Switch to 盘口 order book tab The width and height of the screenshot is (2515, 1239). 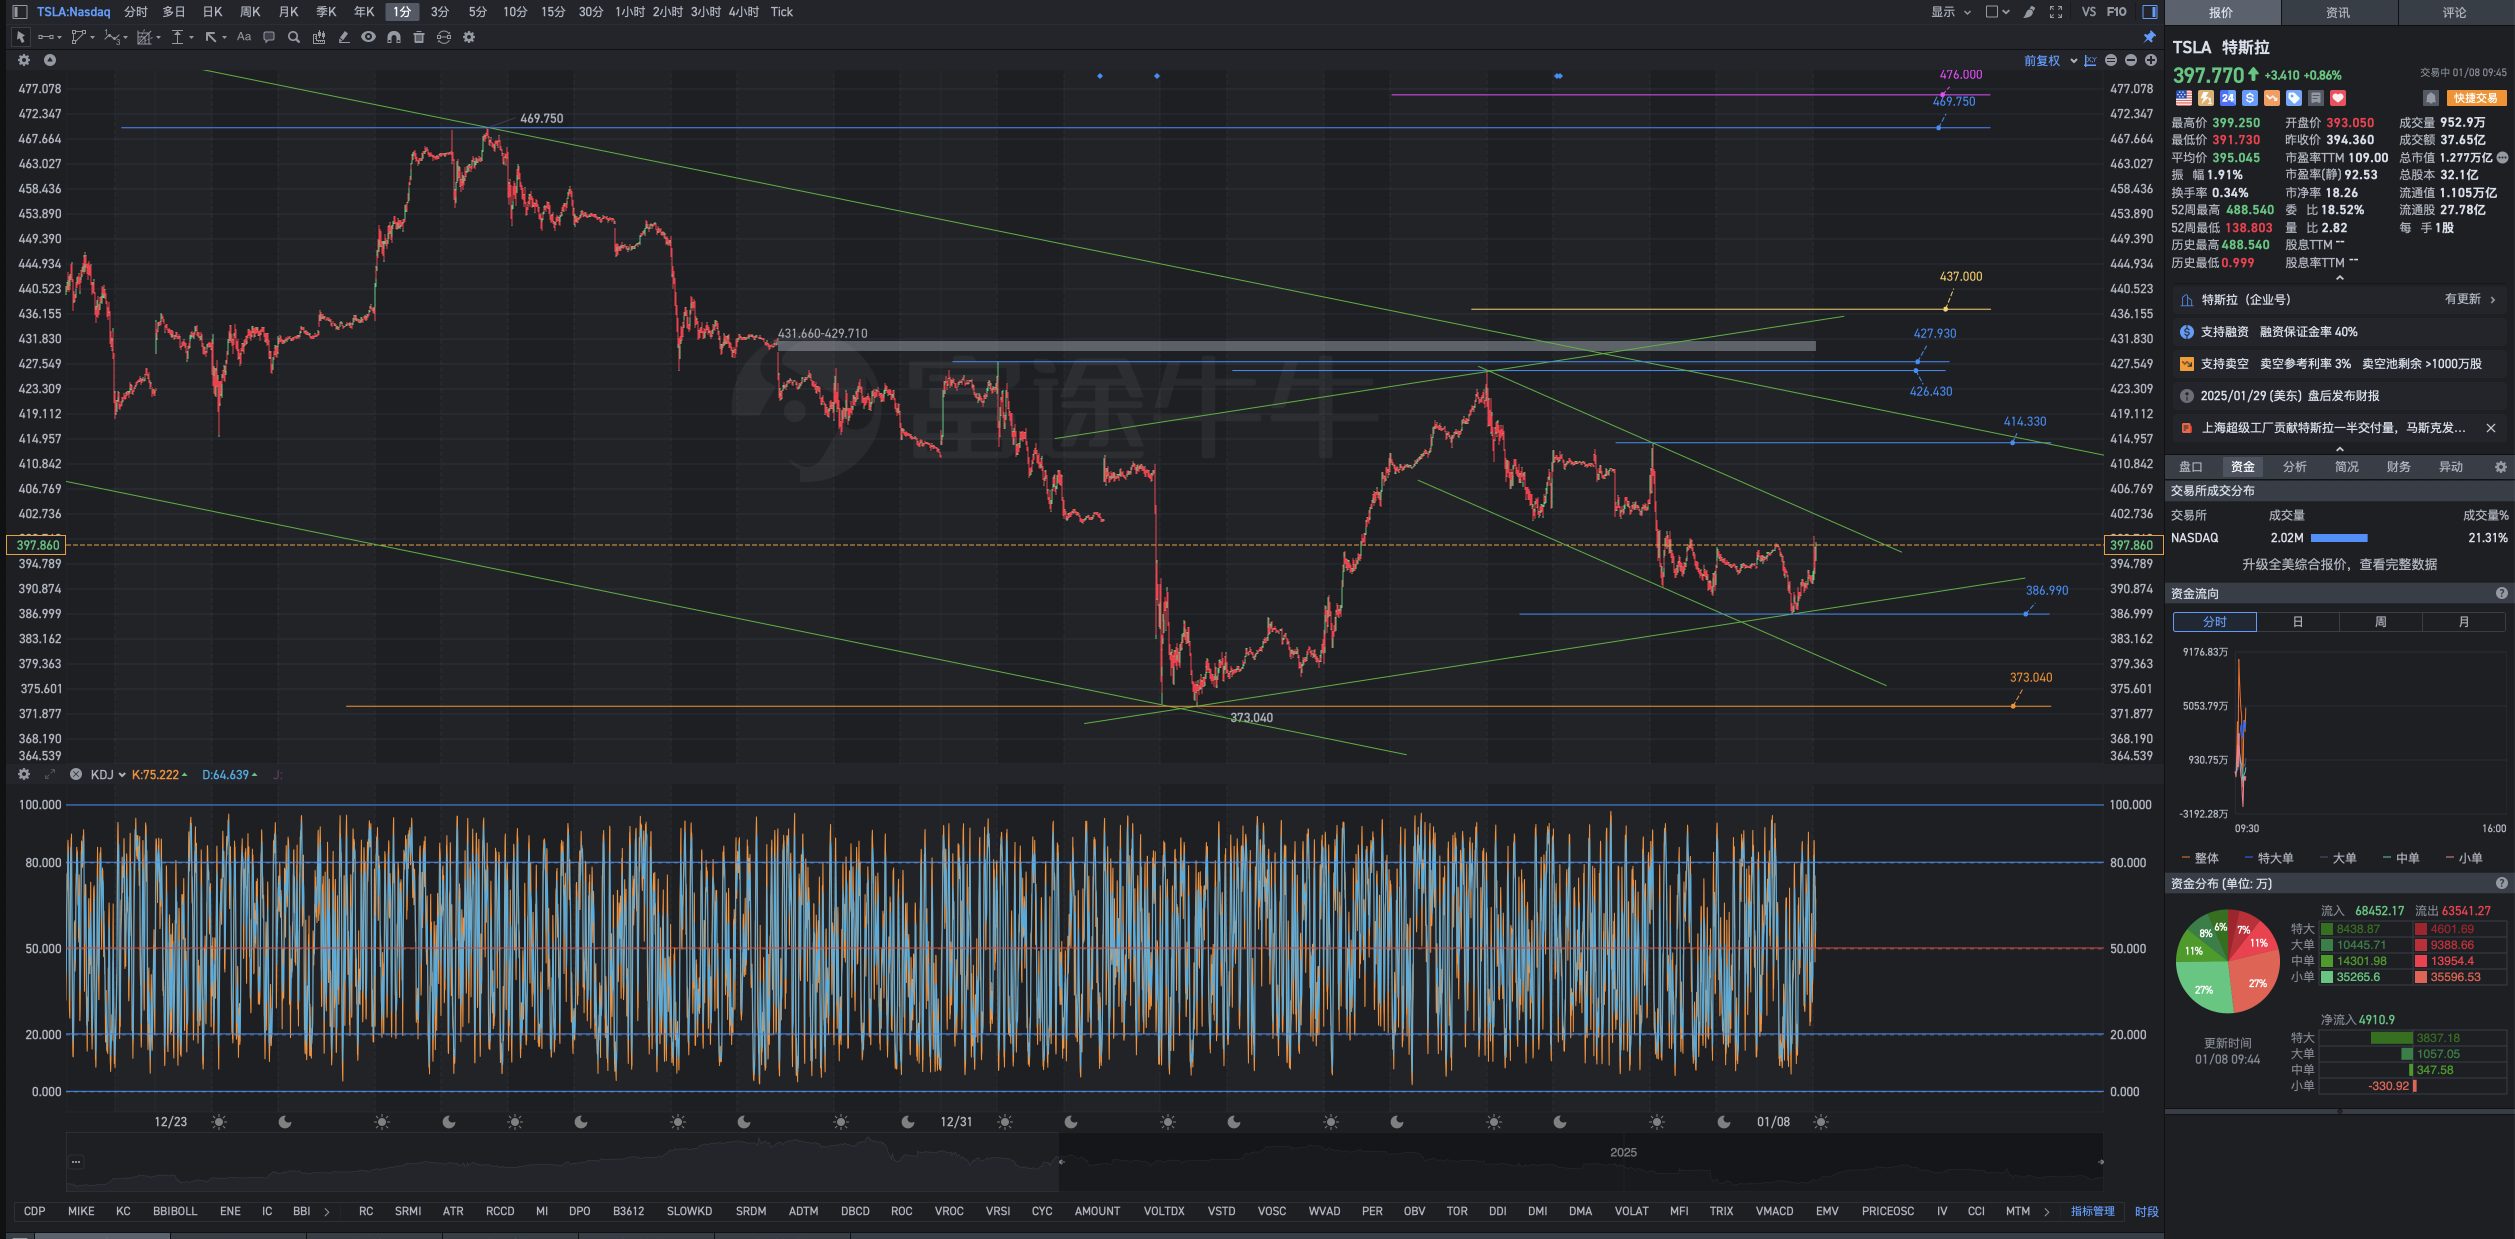[x=2191, y=467]
